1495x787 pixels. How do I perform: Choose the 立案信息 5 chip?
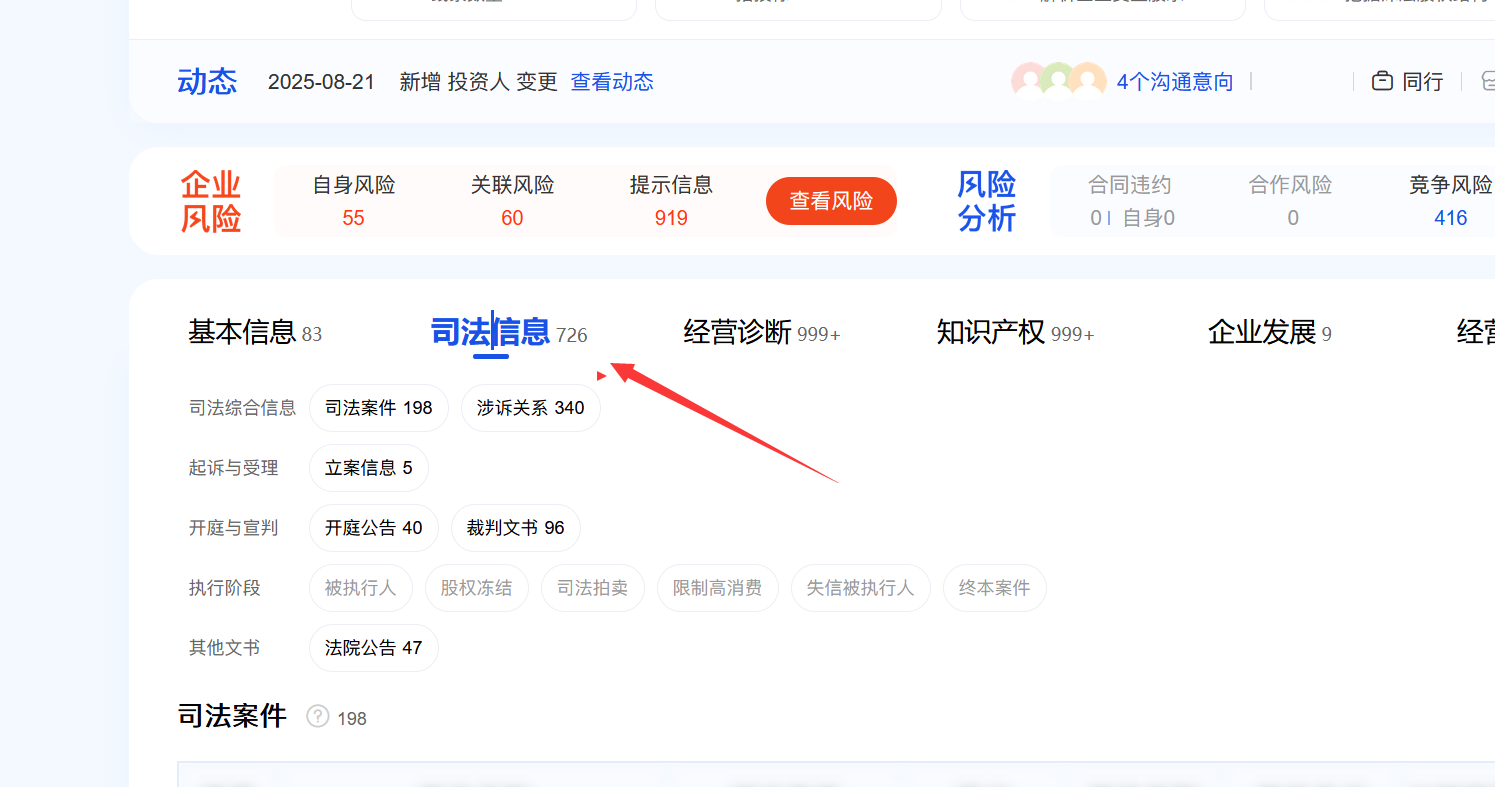tap(368, 468)
